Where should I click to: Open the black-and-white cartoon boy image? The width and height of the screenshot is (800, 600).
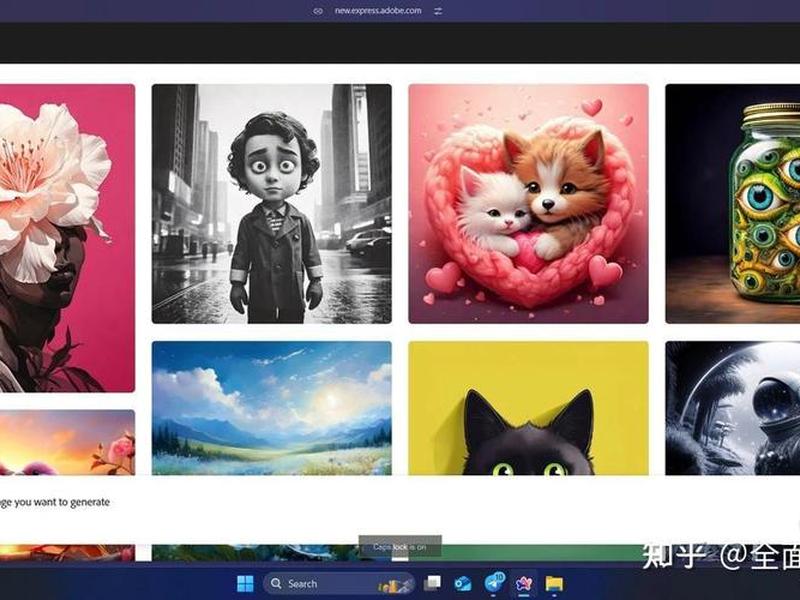(272, 204)
